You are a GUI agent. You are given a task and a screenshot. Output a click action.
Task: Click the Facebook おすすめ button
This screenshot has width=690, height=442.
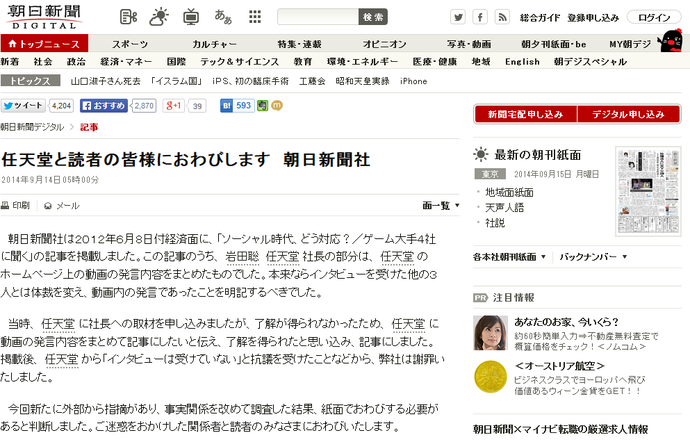pyautogui.click(x=104, y=106)
